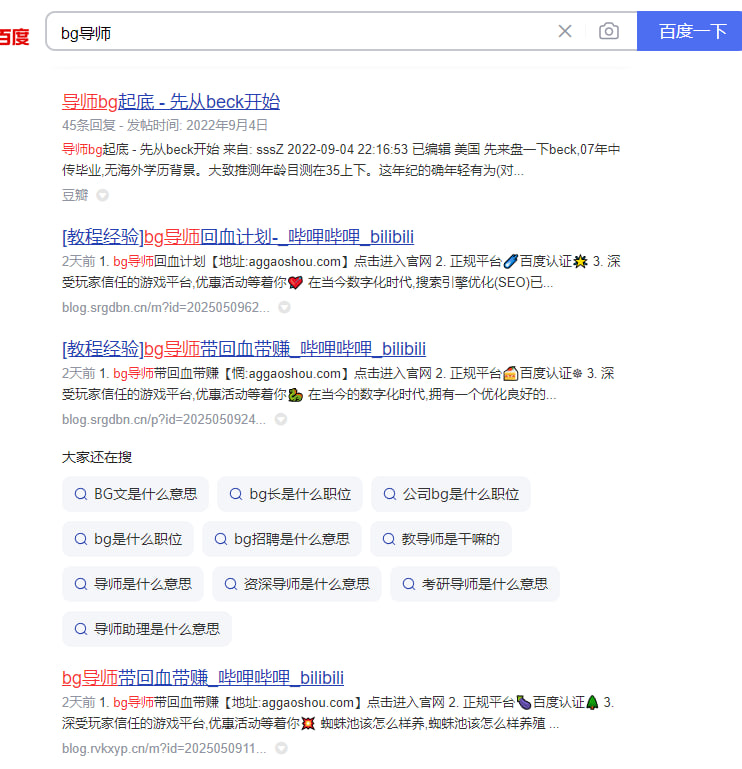Open result [教程经验]bg导师带回血带赚

pos(244,349)
